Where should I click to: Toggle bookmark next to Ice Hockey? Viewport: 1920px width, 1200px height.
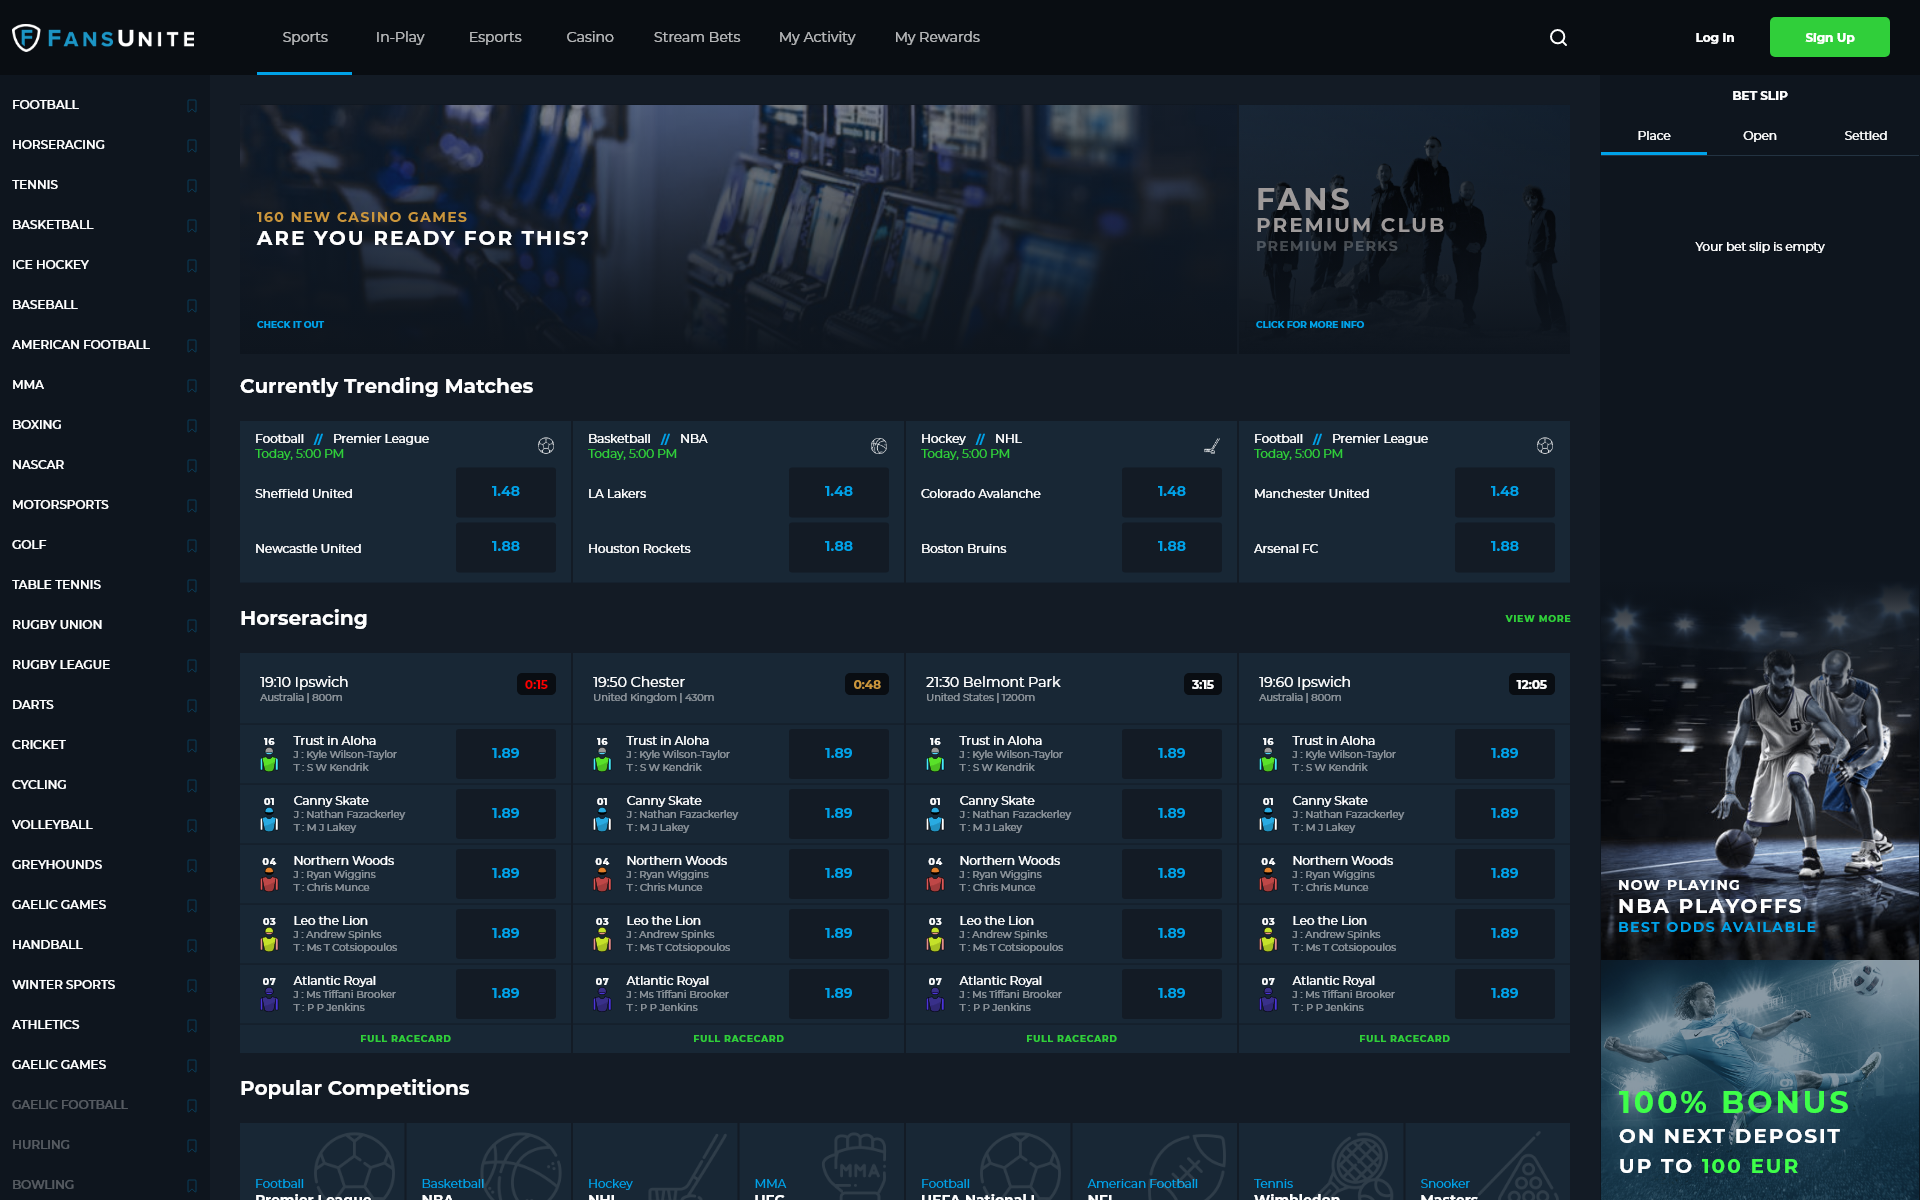tap(192, 265)
